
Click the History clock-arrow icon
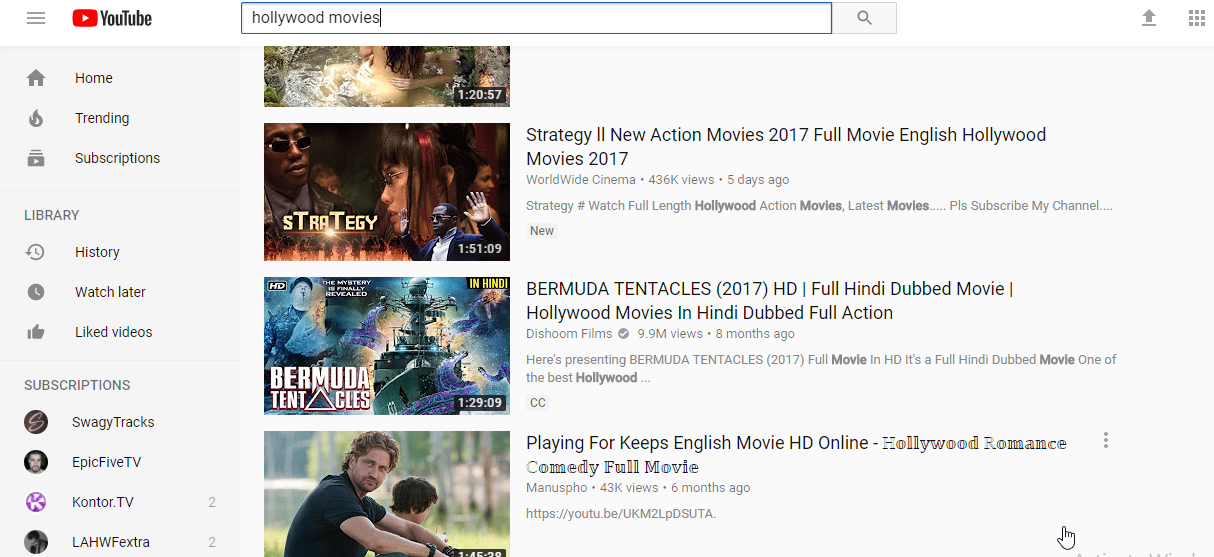(36, 252)
